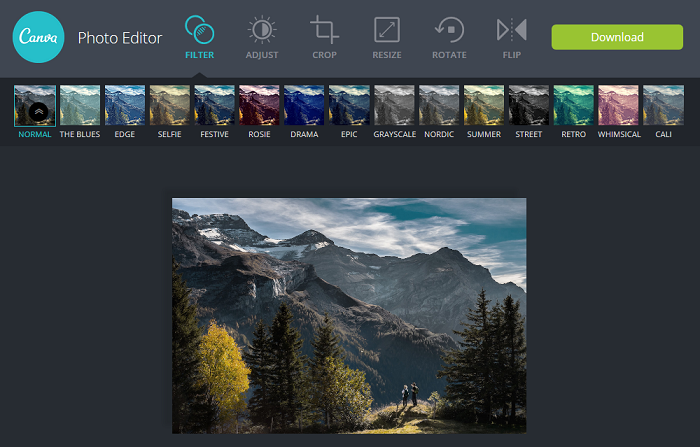This screenshot has width=700, height=447.
Task: Choose the Rotate tool
Action: [x=449, y=38]
